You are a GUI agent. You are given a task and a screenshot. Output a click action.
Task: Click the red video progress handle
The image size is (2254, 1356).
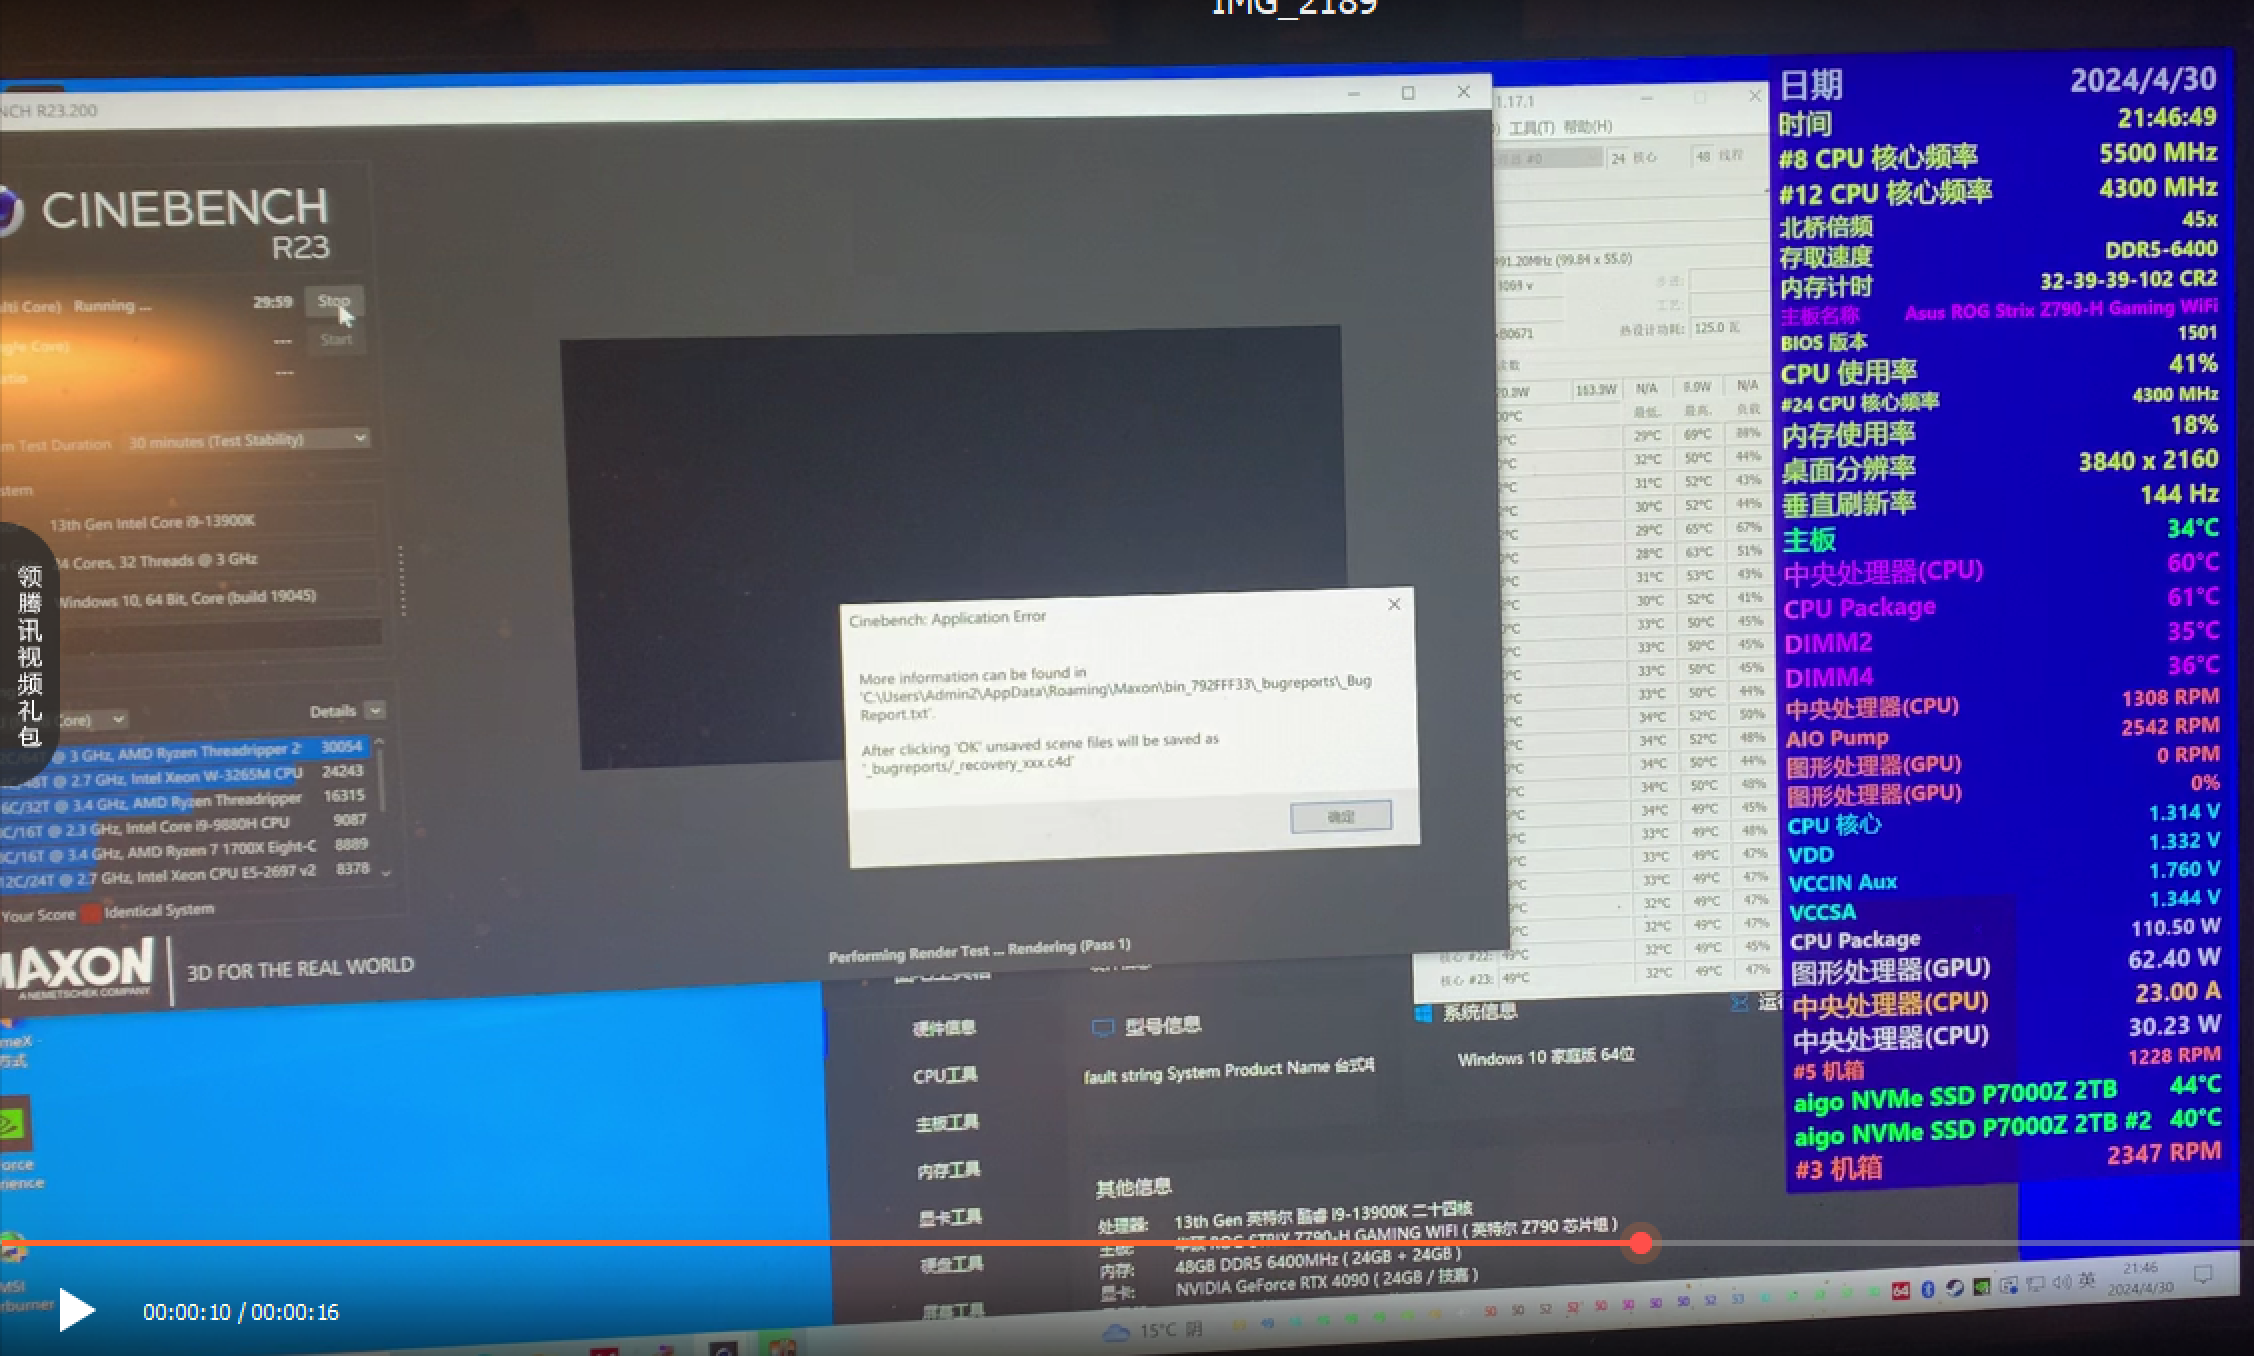1640,1243
